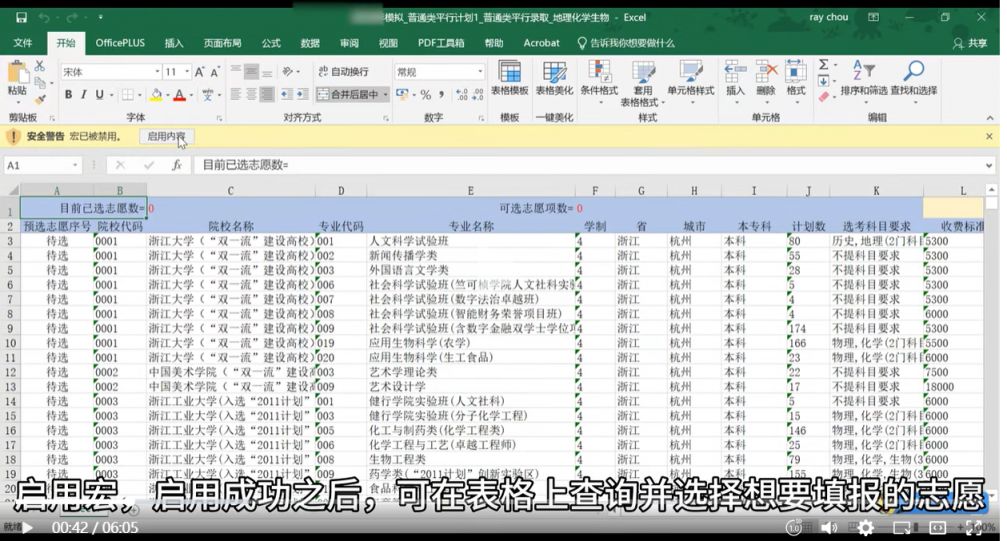1007x541 pixels.
Task: Click the Cut scissors icon
Action: pyautogui.click(x=40, y=66)
